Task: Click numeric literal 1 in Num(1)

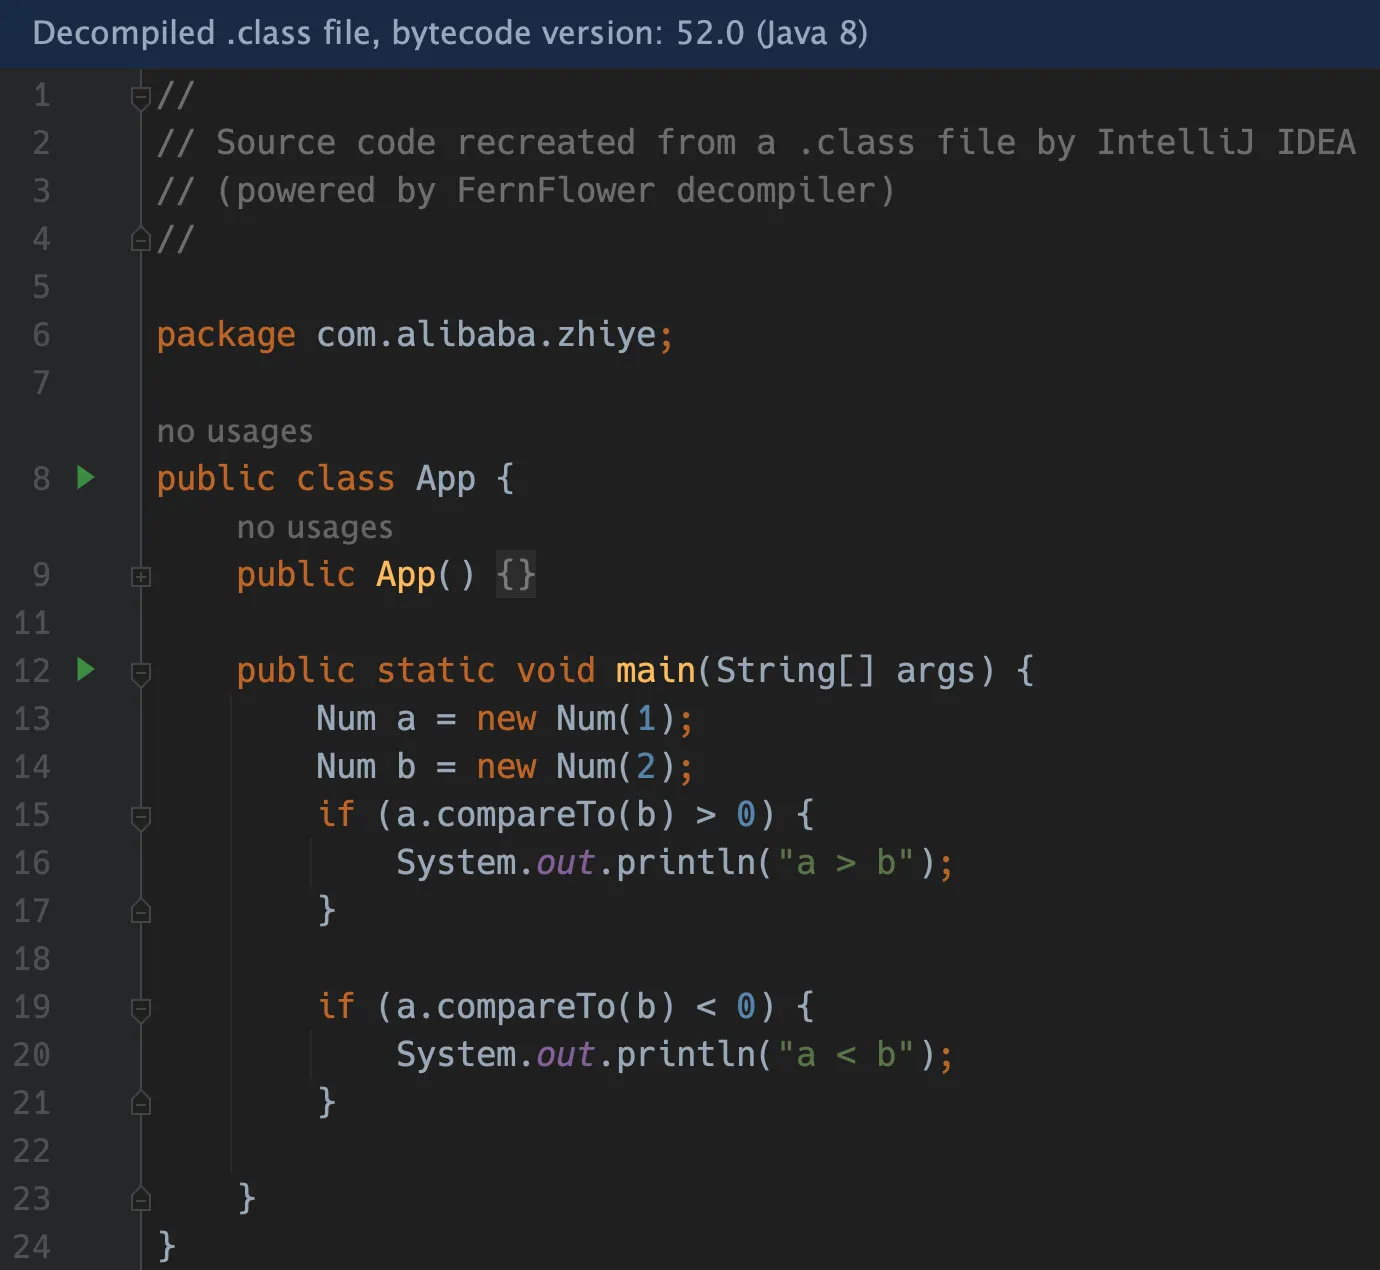Action: tap(646, 718)
